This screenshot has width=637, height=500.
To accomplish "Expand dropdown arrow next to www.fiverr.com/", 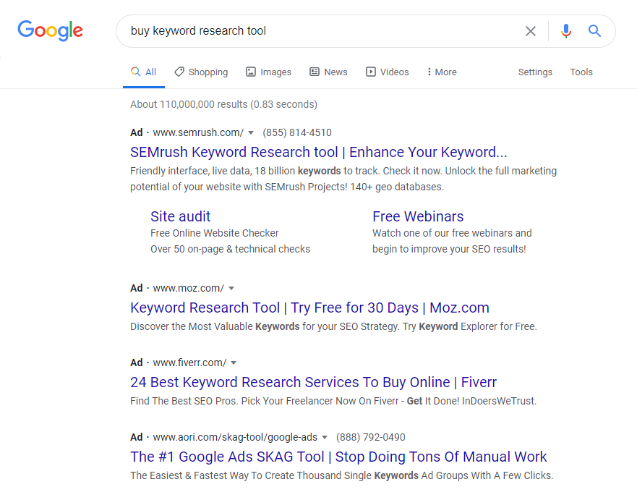I will 234,363.
